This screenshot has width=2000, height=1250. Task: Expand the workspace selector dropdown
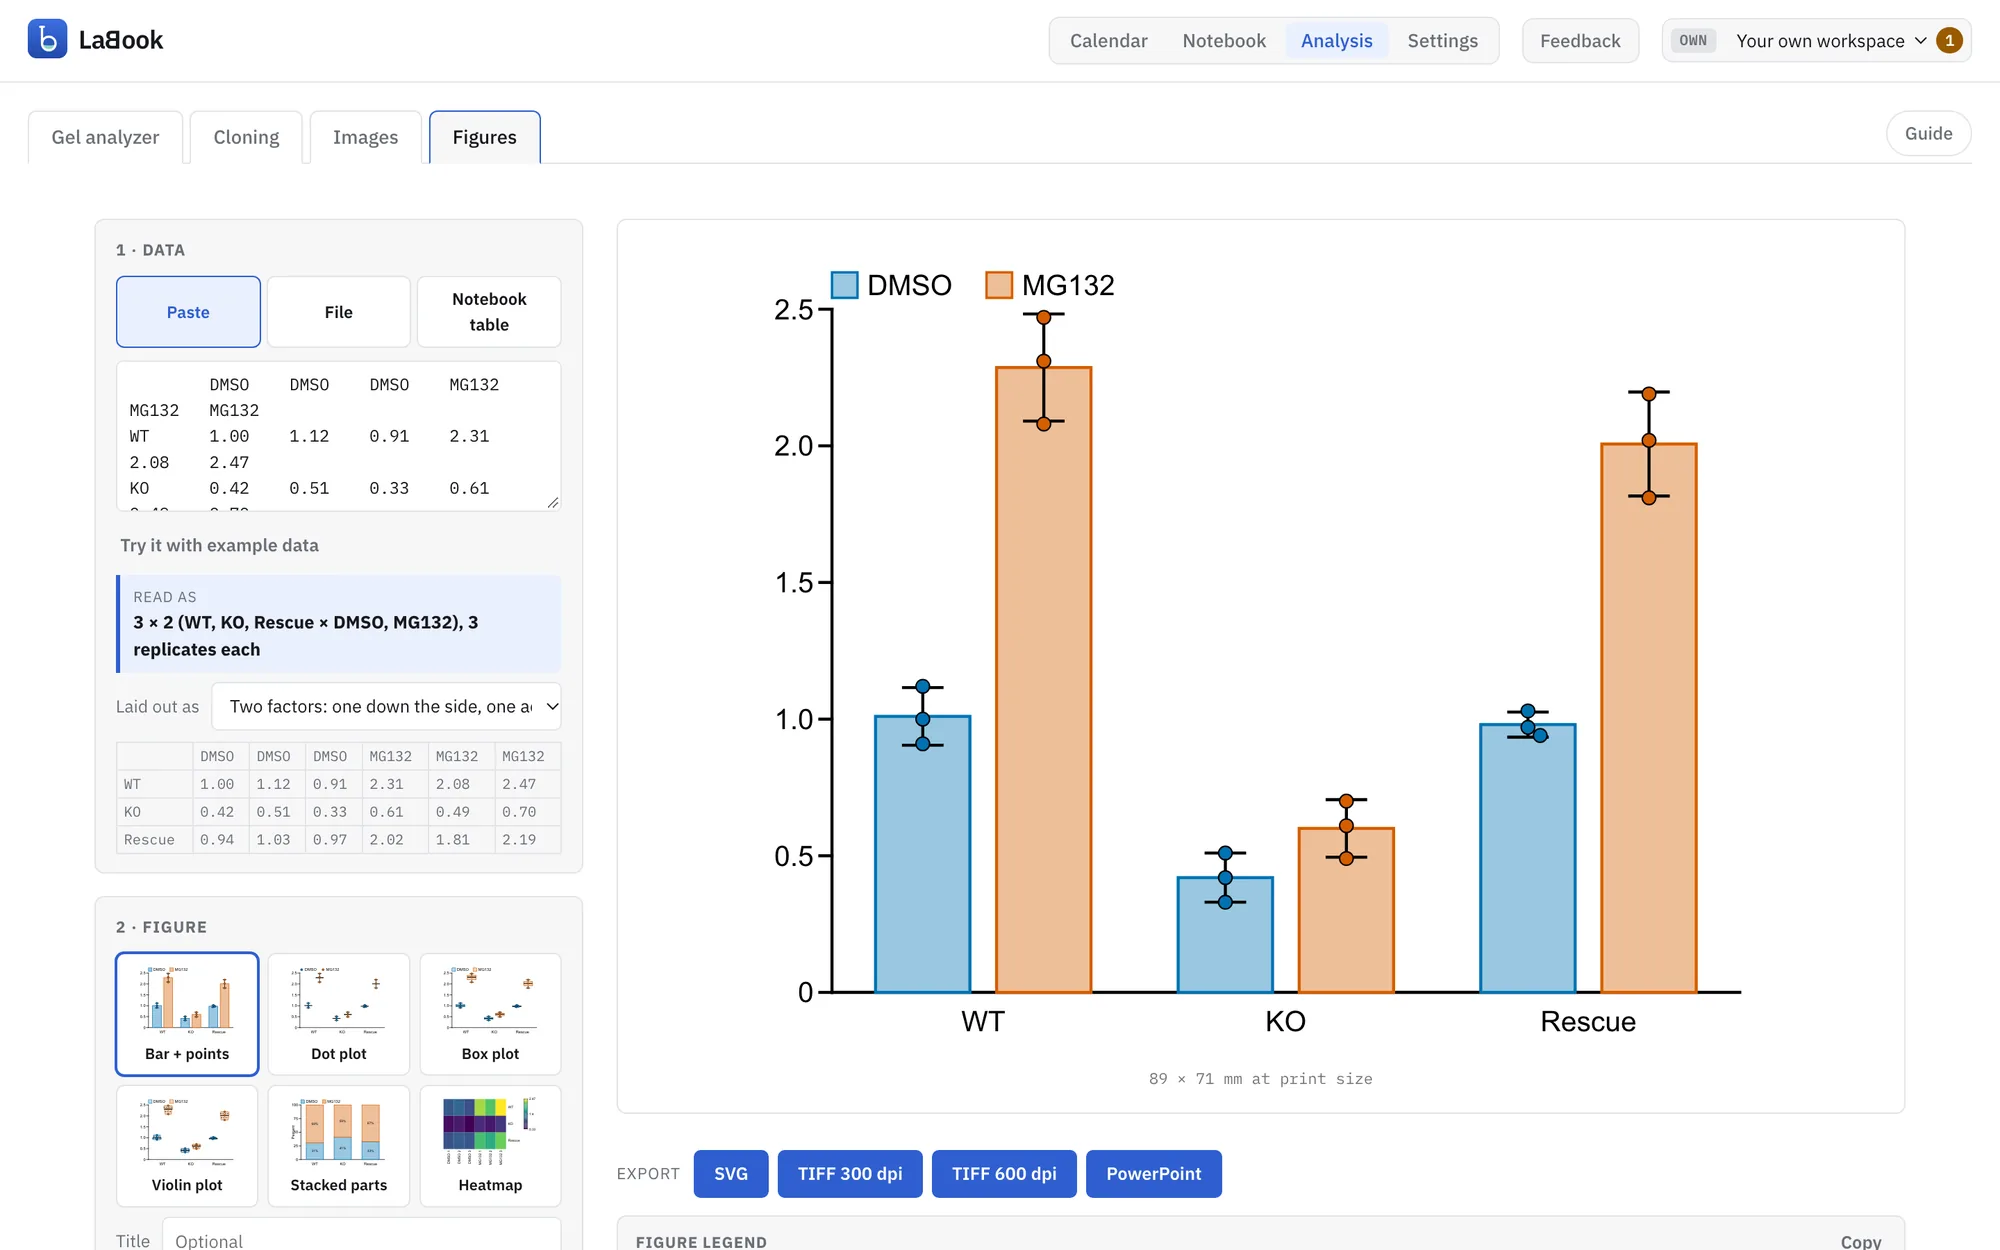tap(1816, 41)
